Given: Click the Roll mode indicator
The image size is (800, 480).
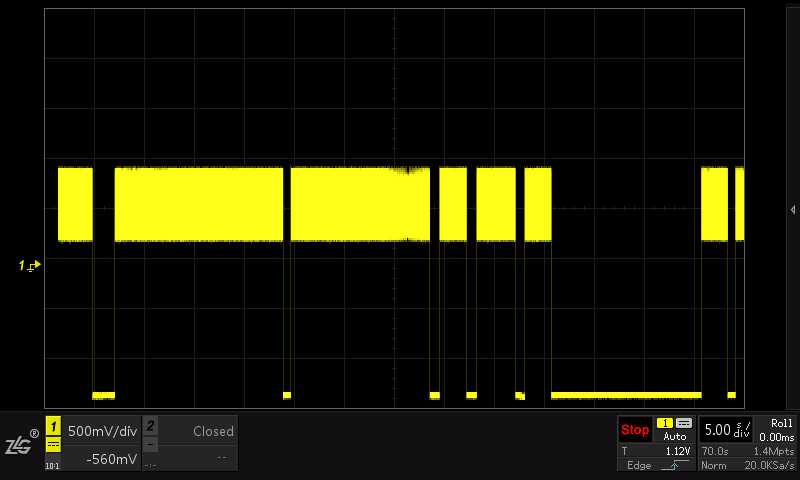Looking at the screenshot, I should tap(782, 423).
